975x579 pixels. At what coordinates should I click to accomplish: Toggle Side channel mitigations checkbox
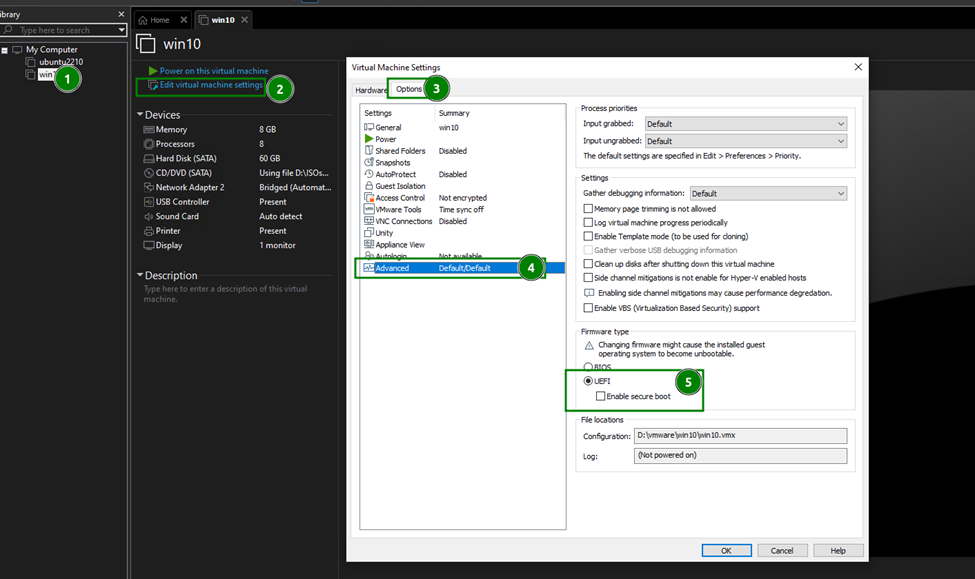click(x=588, y=277)
